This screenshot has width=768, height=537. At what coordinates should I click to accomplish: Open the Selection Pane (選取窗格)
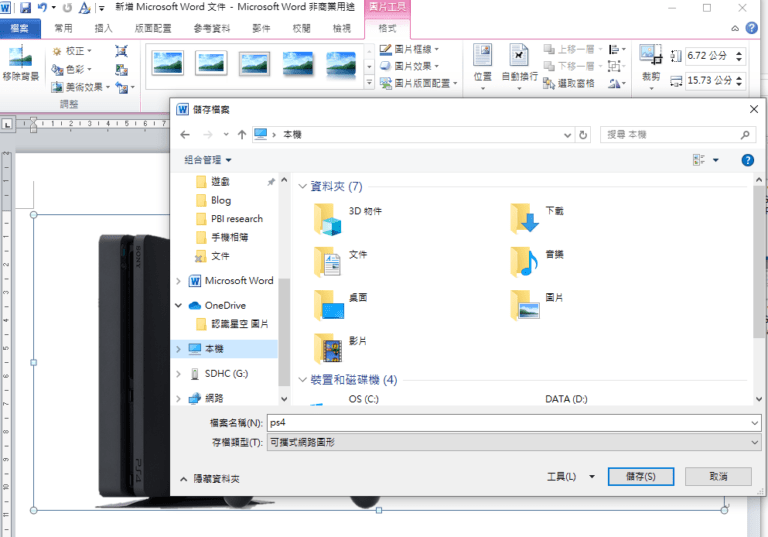569,83
